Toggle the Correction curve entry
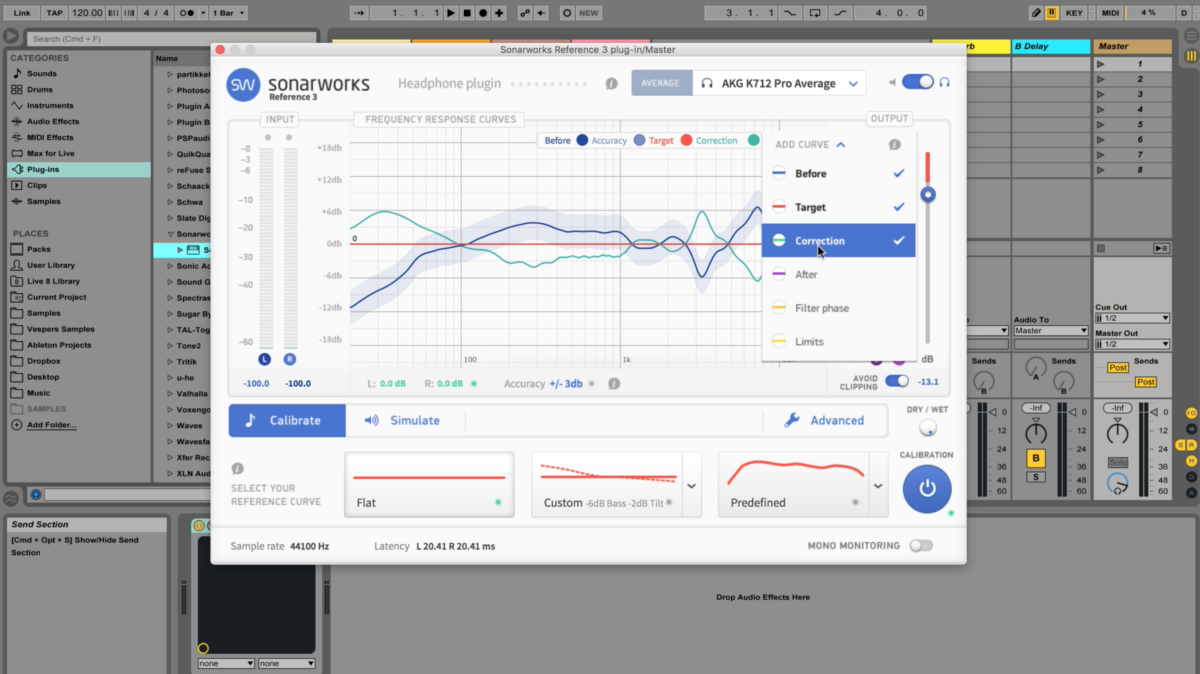This screenshot has width=1200, height=674. tap(838, 241)
